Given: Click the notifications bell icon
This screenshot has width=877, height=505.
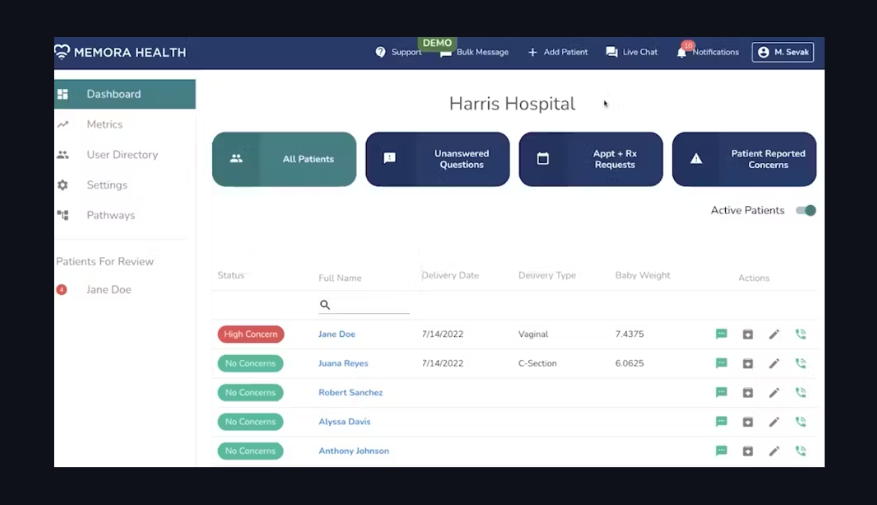Looking at the screenshot, I should pyautogui.click(x=681, y=53).
